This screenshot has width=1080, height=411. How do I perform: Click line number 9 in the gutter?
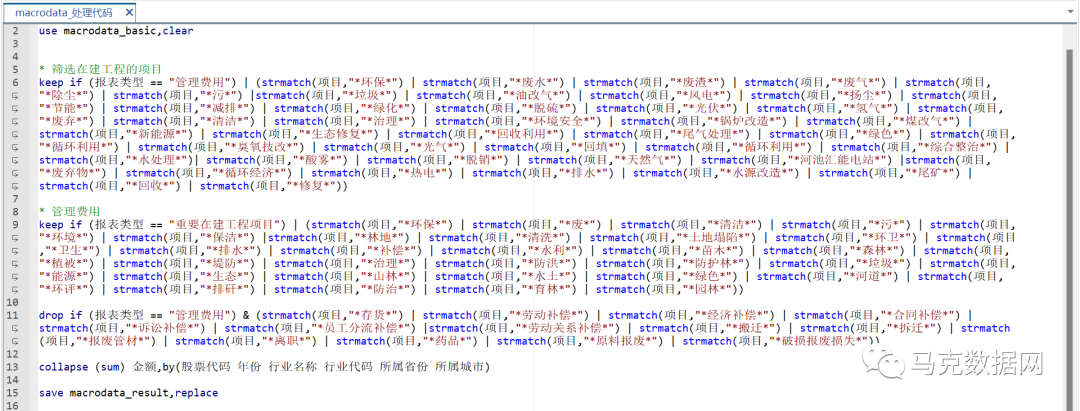tap(15, 224)
